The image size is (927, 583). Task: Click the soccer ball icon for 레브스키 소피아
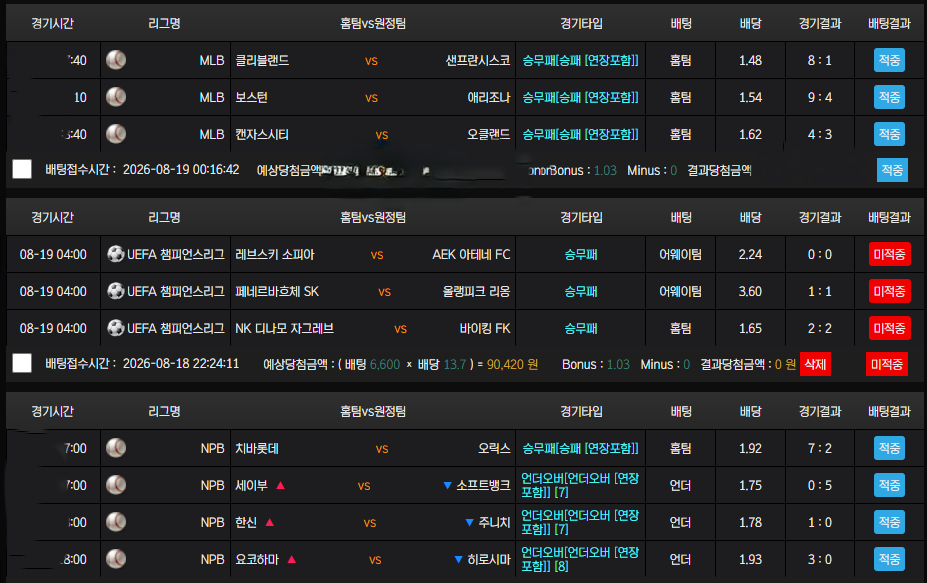[116, 254]
